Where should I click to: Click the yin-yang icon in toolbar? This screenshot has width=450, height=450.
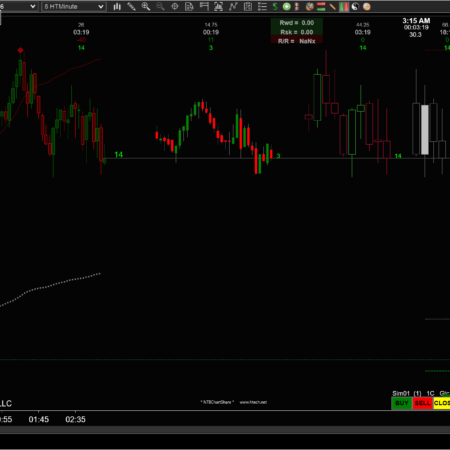click(355, 6)
